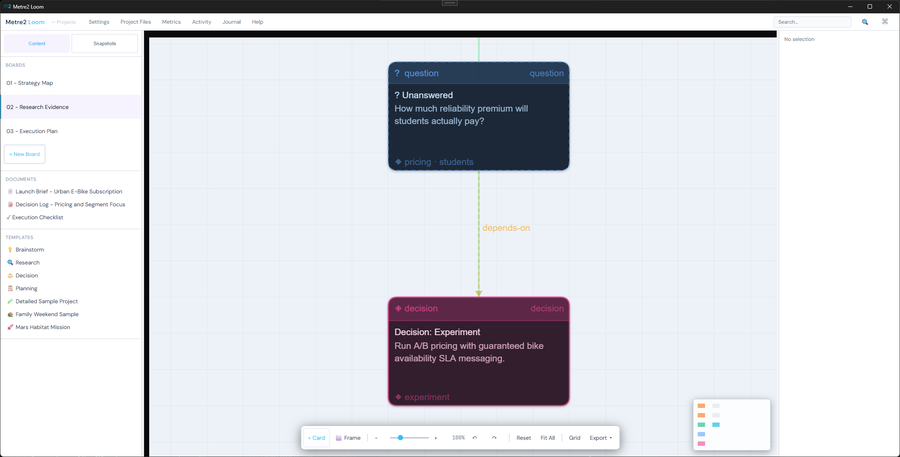Click the 'depends-on' connector label
Image resolution: width=900 pixels, height=457 pixels.
click(x=506, y=228)
